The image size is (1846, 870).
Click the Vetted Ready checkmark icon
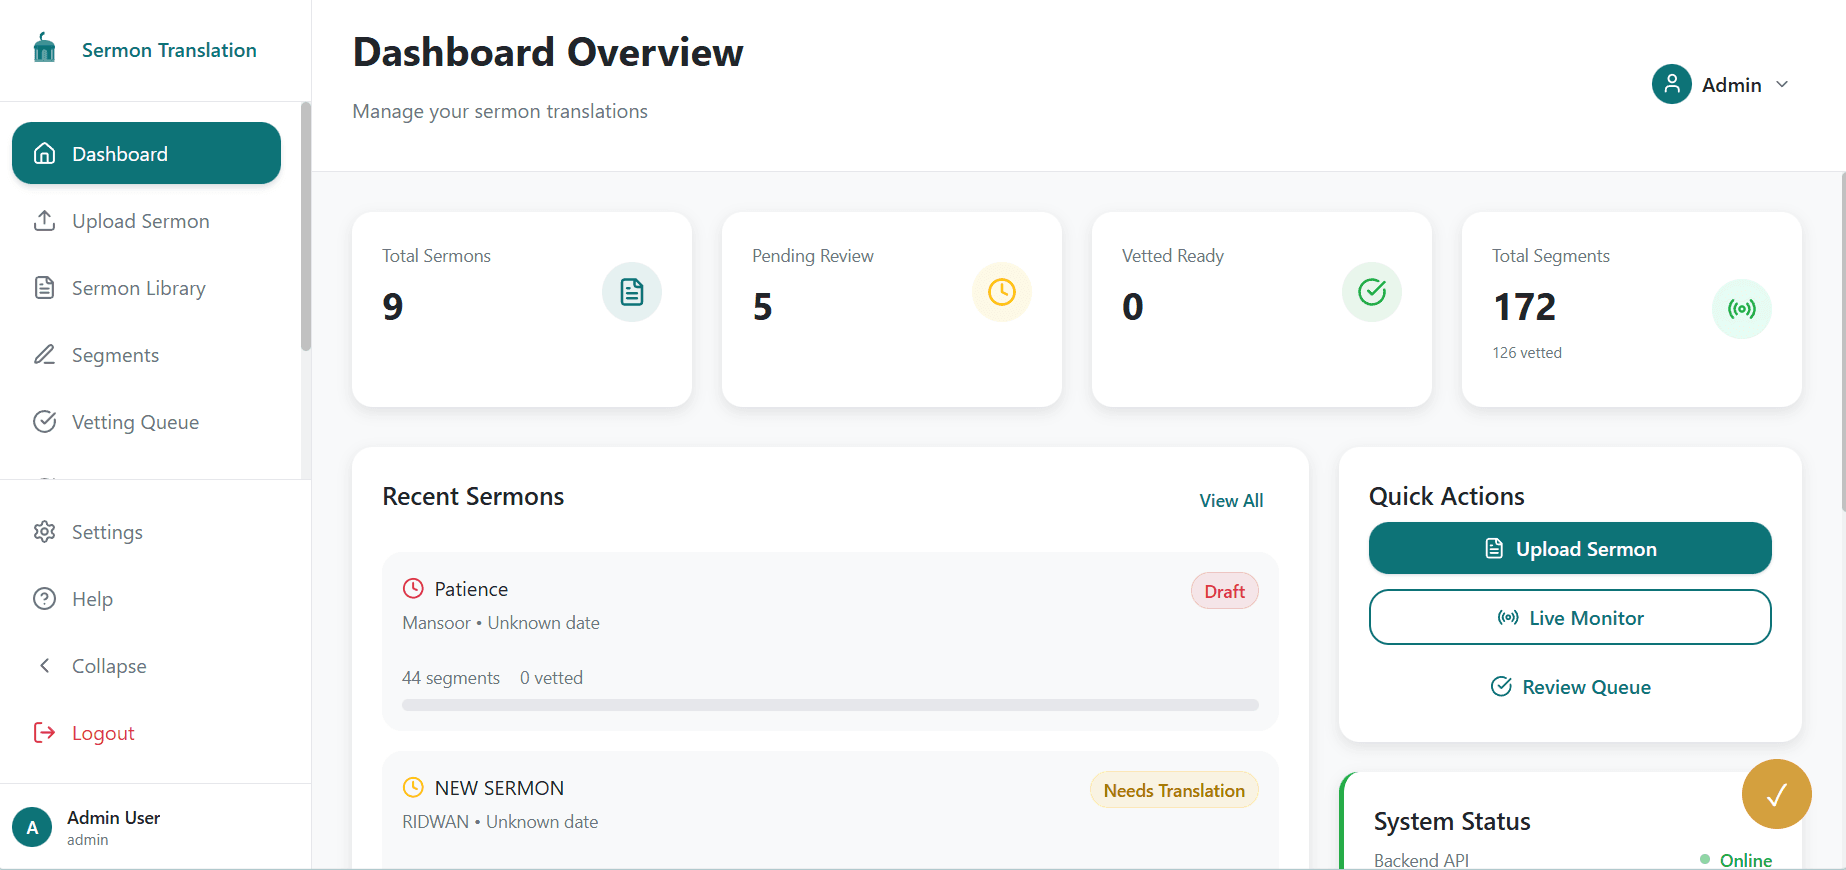(1371, 292)
